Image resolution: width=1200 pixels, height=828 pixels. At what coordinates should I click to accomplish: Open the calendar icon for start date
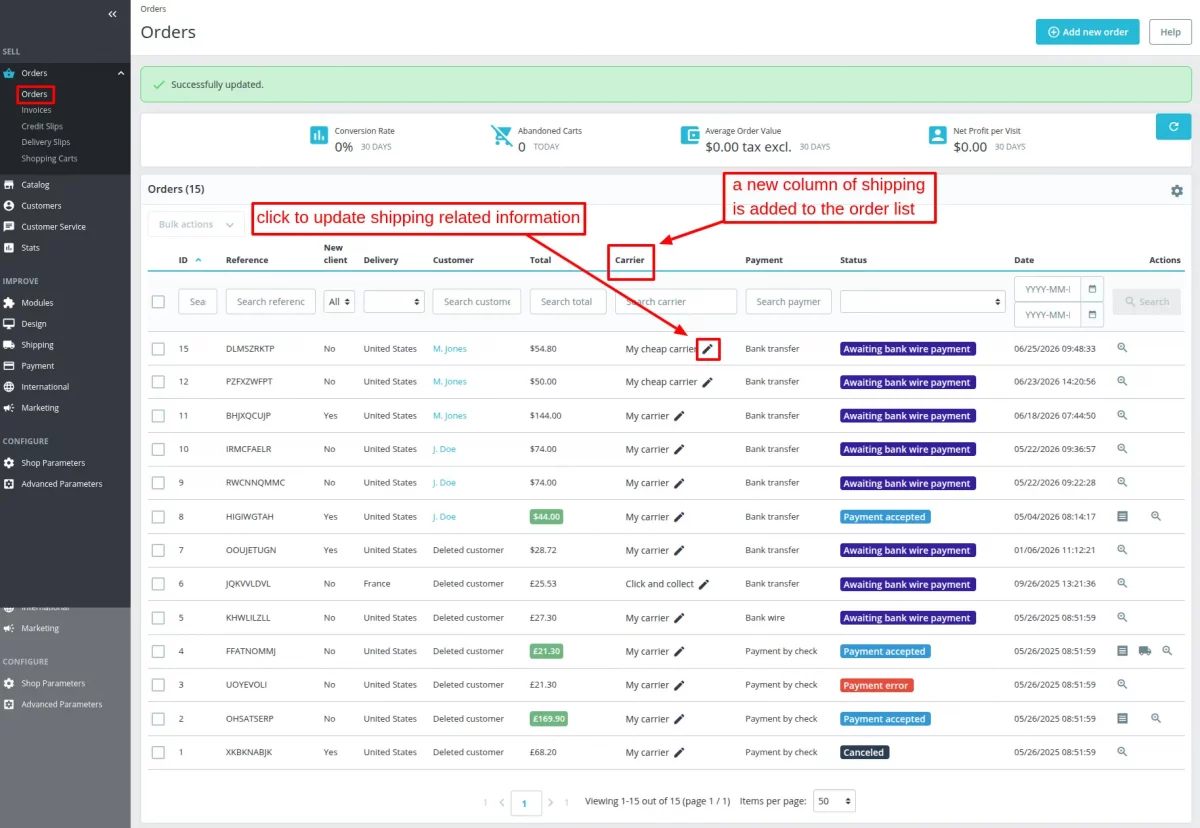[1092, 289]
